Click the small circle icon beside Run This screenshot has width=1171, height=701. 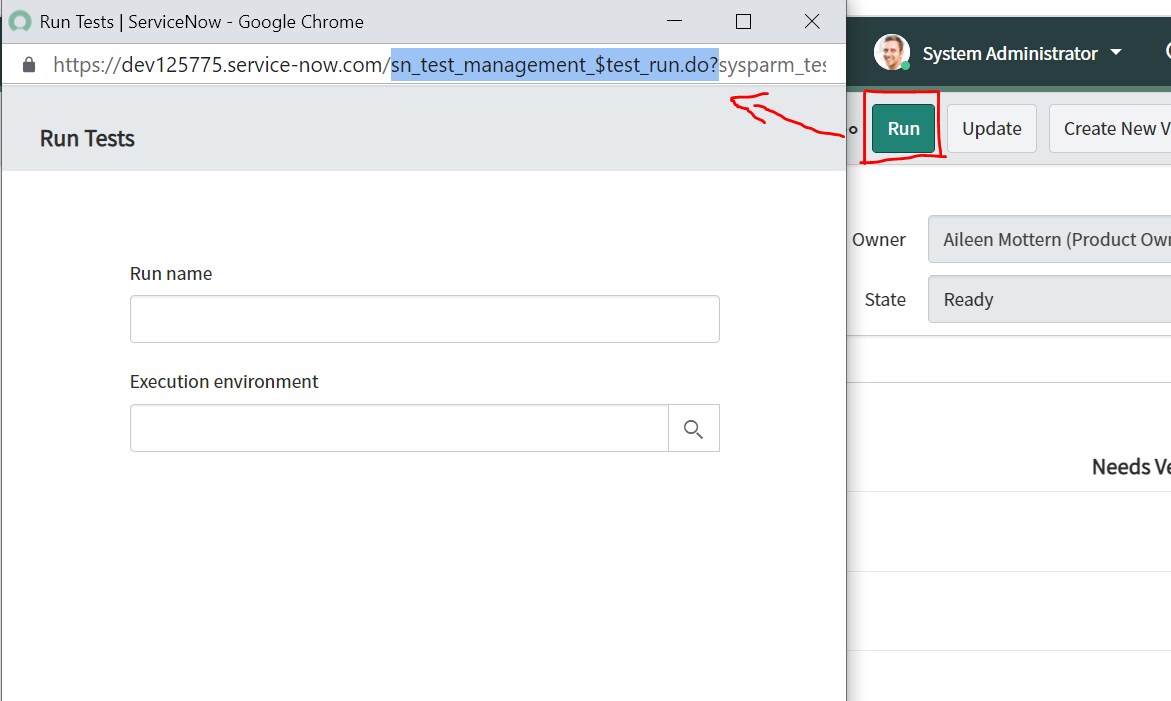click(x=851, y=130)
